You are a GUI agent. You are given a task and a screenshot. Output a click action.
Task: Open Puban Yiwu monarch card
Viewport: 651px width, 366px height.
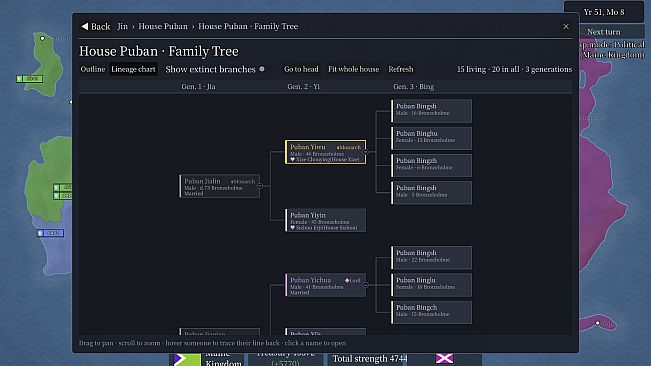[326, 152]
